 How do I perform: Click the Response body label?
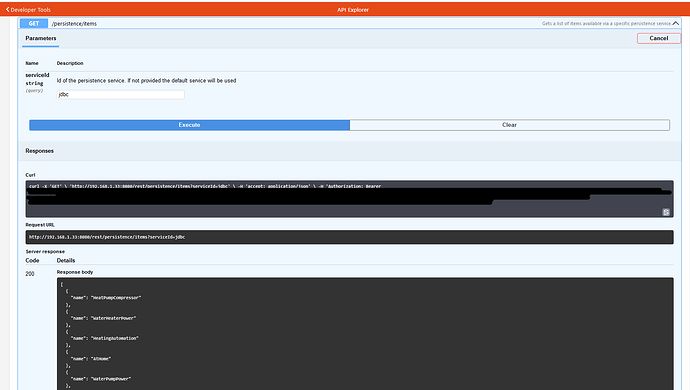click(x=75, y=272)
